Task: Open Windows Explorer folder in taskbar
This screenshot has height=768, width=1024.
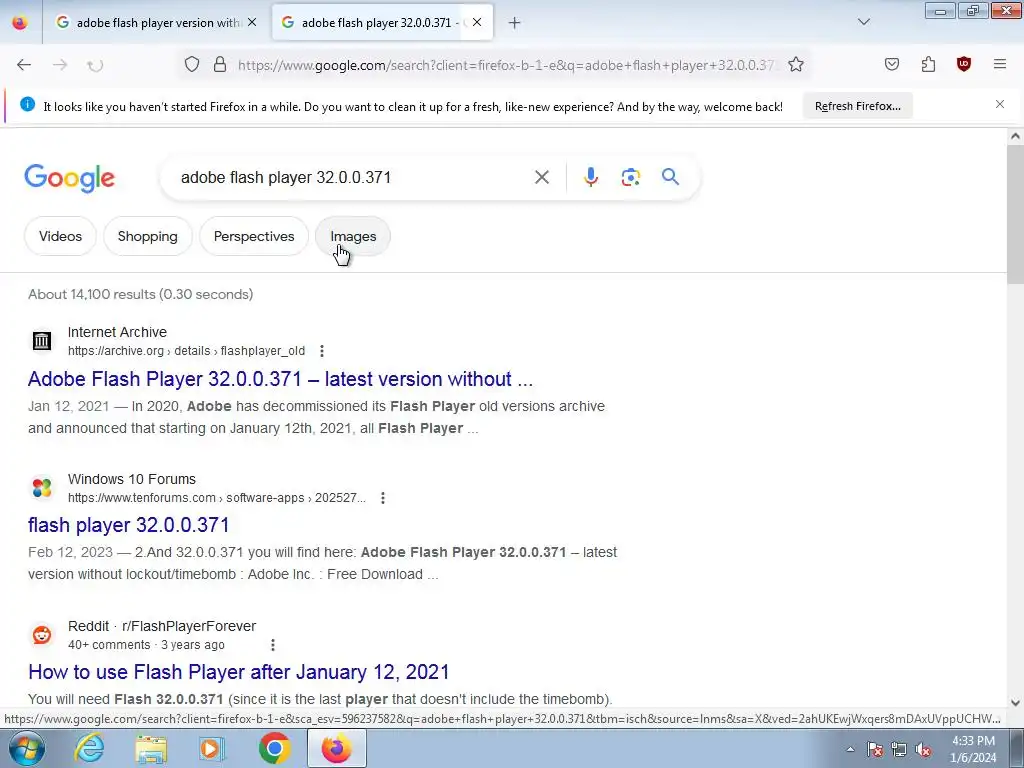Action: tap(151, 748)
